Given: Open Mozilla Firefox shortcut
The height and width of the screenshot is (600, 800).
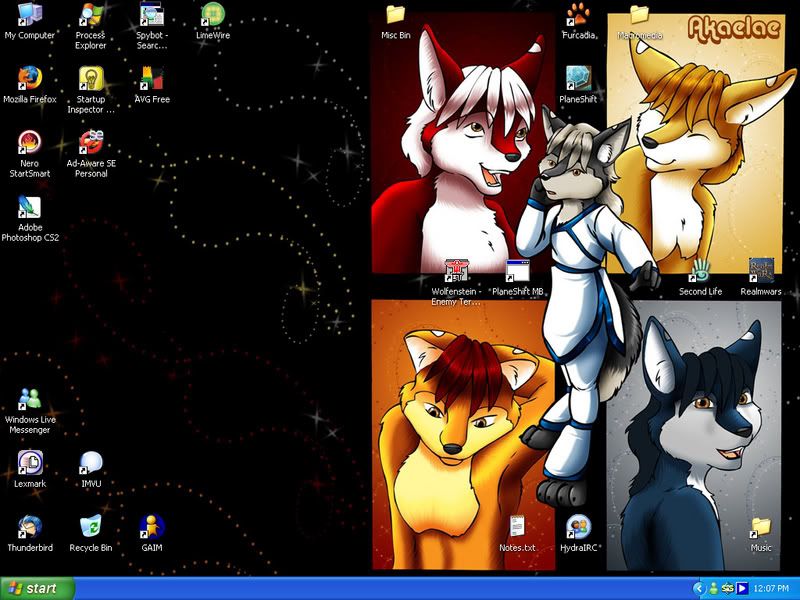Looking at the screenshot, I should tap(30, 85).
